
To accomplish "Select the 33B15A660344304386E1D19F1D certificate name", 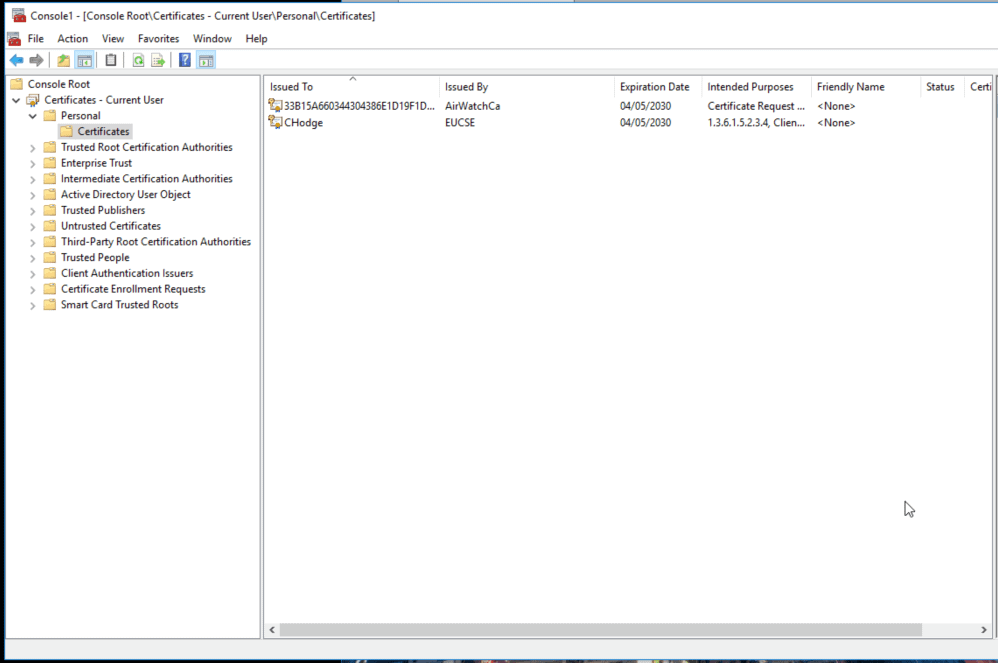I will coord(359,106).
